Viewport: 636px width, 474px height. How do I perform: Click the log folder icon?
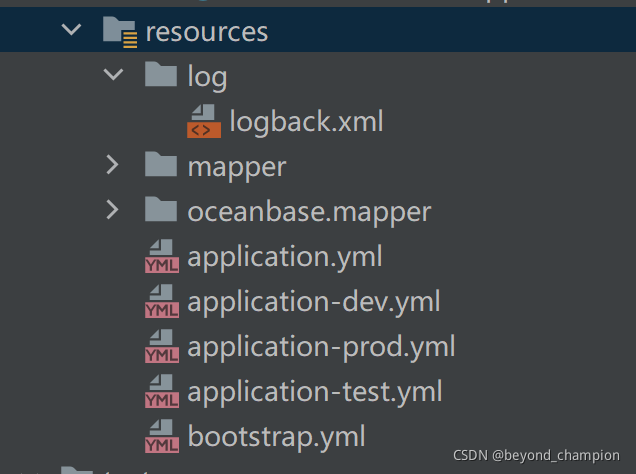161,74
